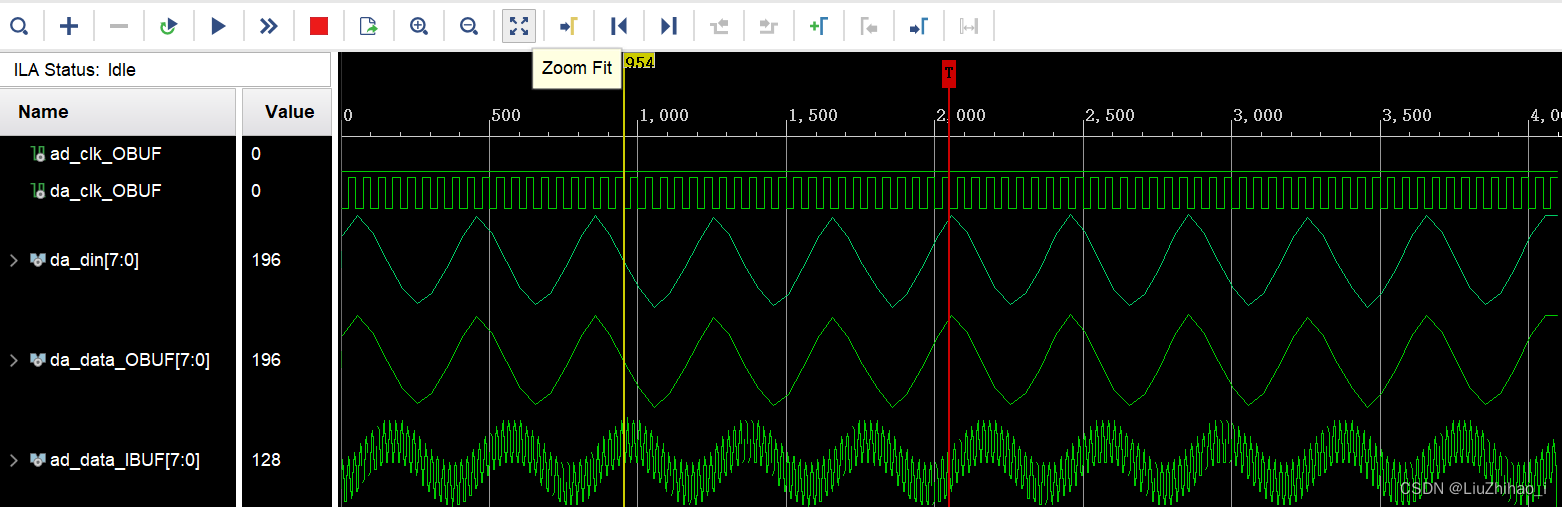Go to cursor icon
Image resolution: width=1562 pixels, height=507 pixels.
tap(568, 26)
